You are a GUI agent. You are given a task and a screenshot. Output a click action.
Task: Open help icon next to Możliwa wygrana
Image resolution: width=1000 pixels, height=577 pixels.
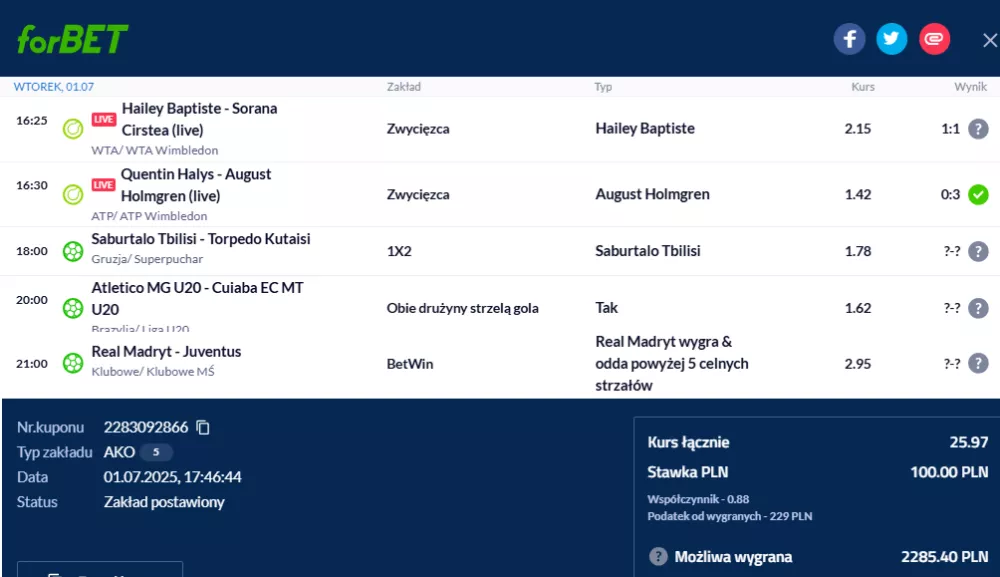coord(658,557)
